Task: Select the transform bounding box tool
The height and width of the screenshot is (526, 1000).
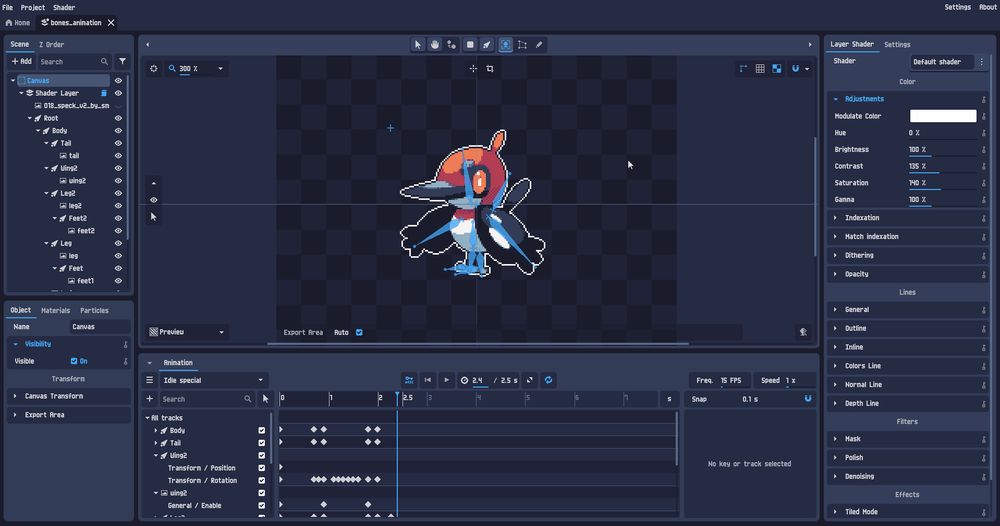Action: [522, 45]
